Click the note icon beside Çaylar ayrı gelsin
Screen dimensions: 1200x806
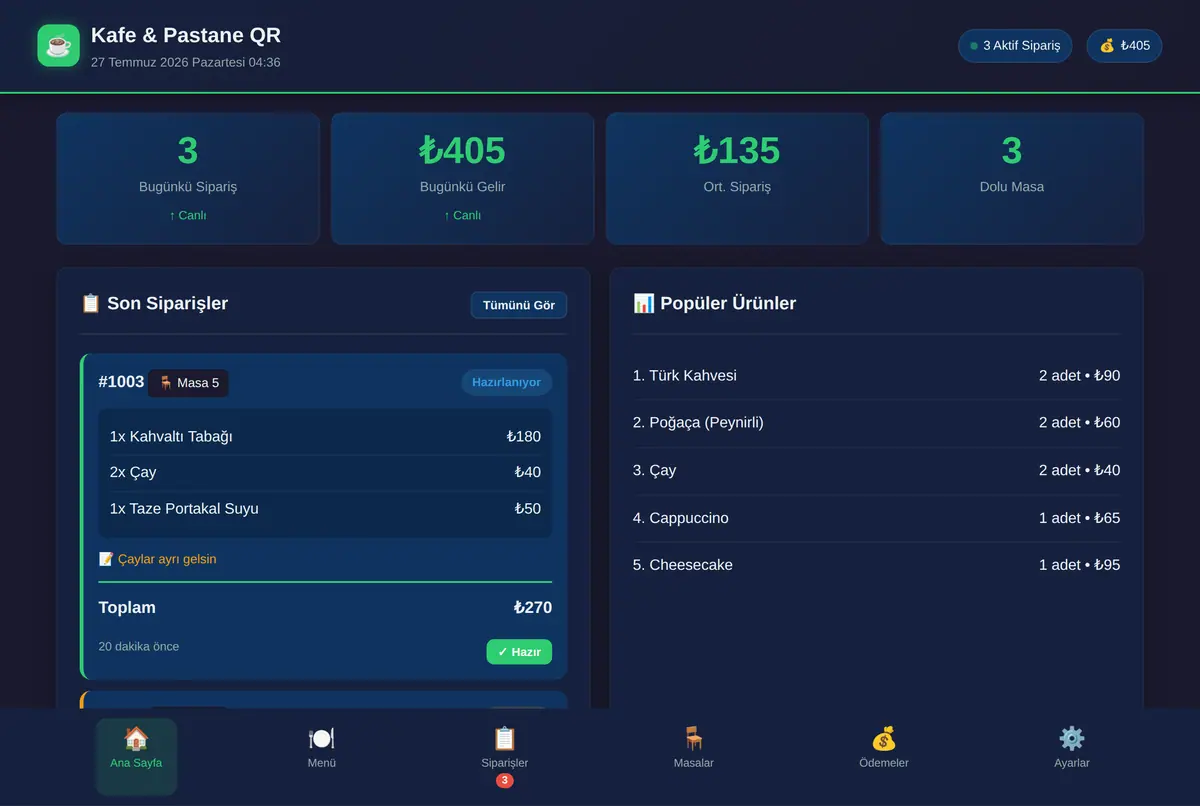click(x=106, y=559)
